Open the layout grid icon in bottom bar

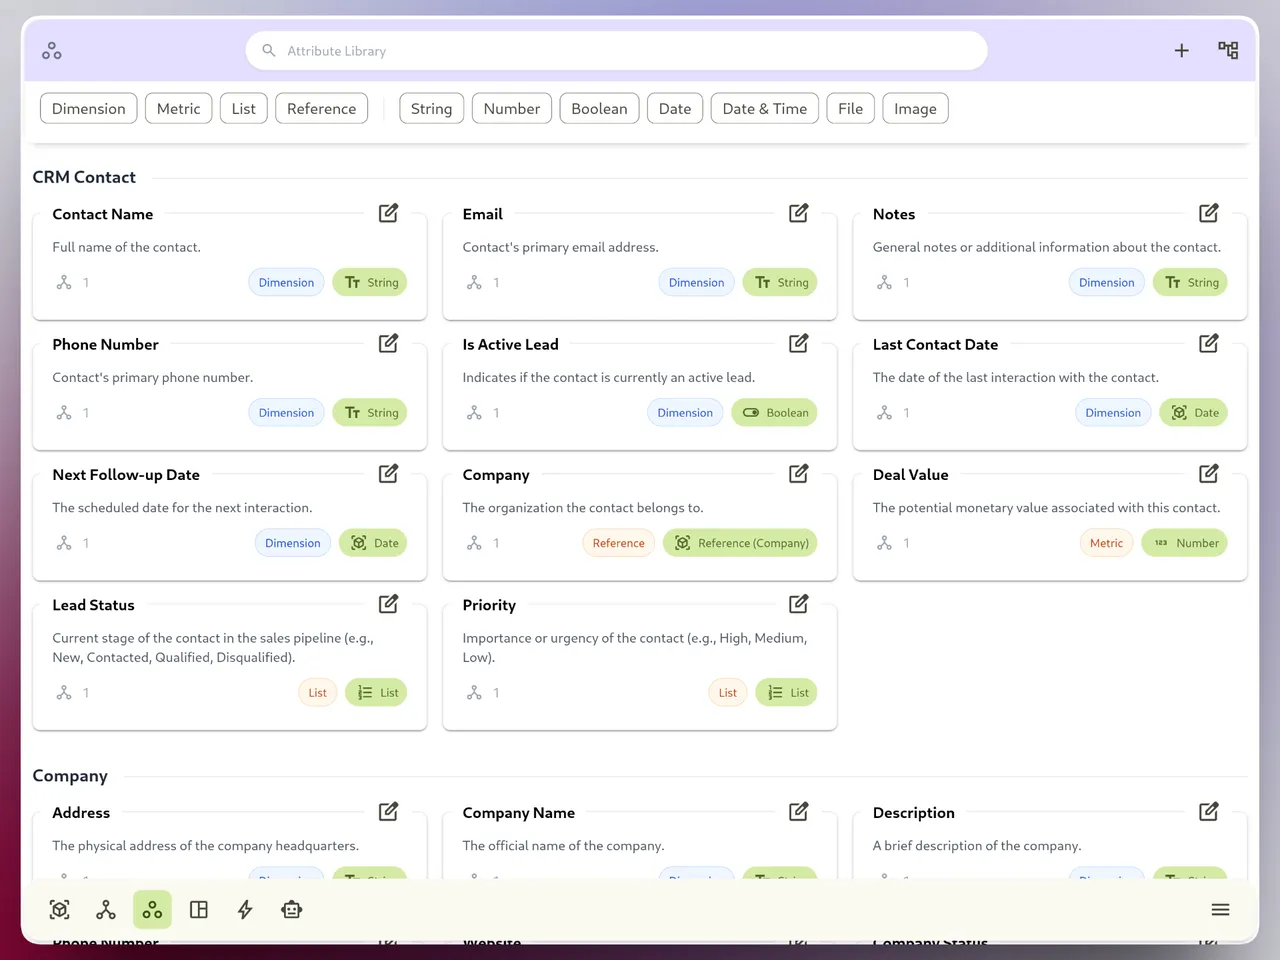click(199, 910)
